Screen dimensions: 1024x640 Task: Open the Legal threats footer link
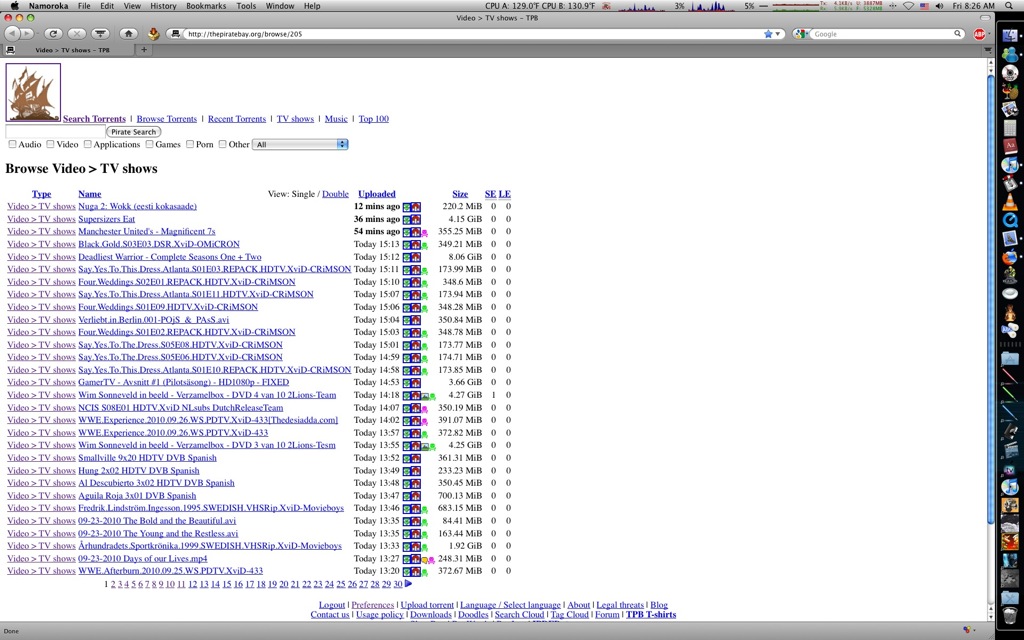[620, 605]
